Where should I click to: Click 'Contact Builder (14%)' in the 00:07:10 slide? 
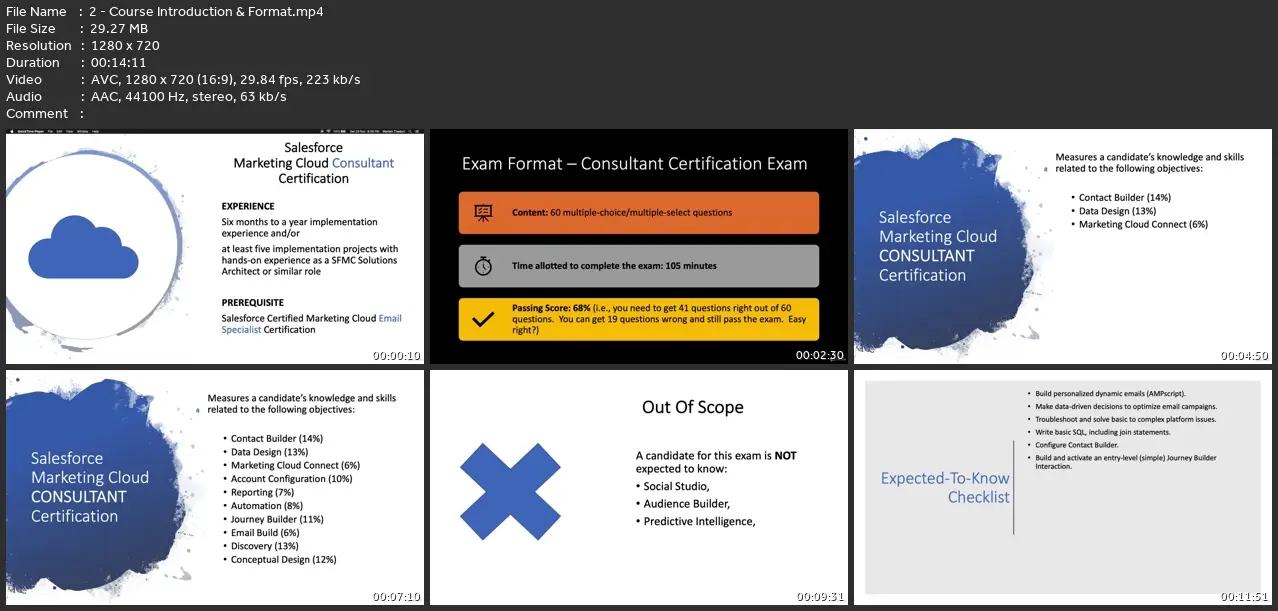tap(277, 438)
